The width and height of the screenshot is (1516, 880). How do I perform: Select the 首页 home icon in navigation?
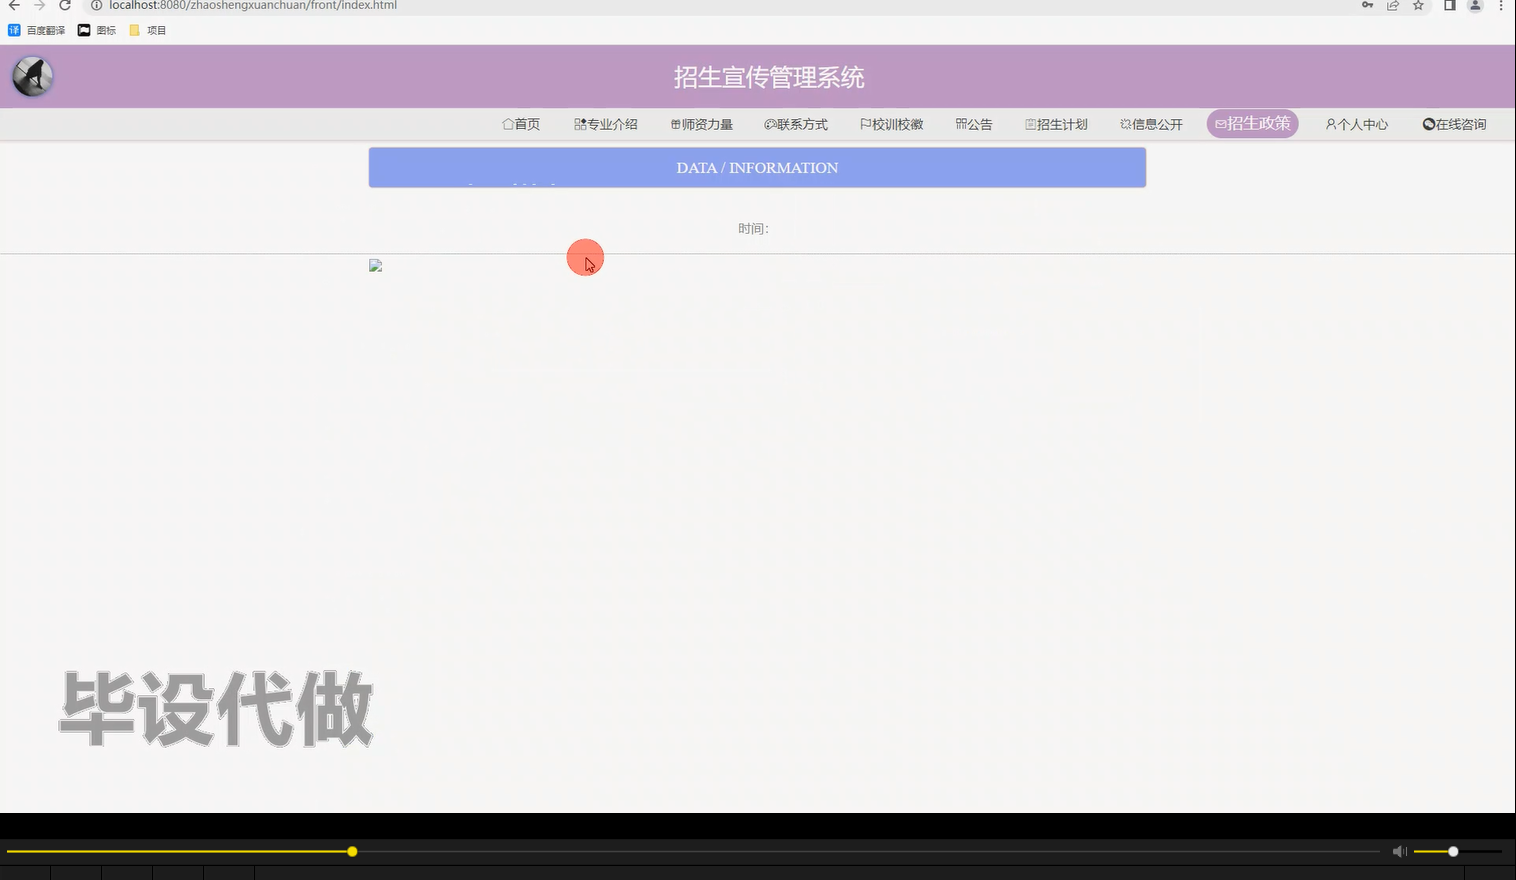tap(507, 124)
